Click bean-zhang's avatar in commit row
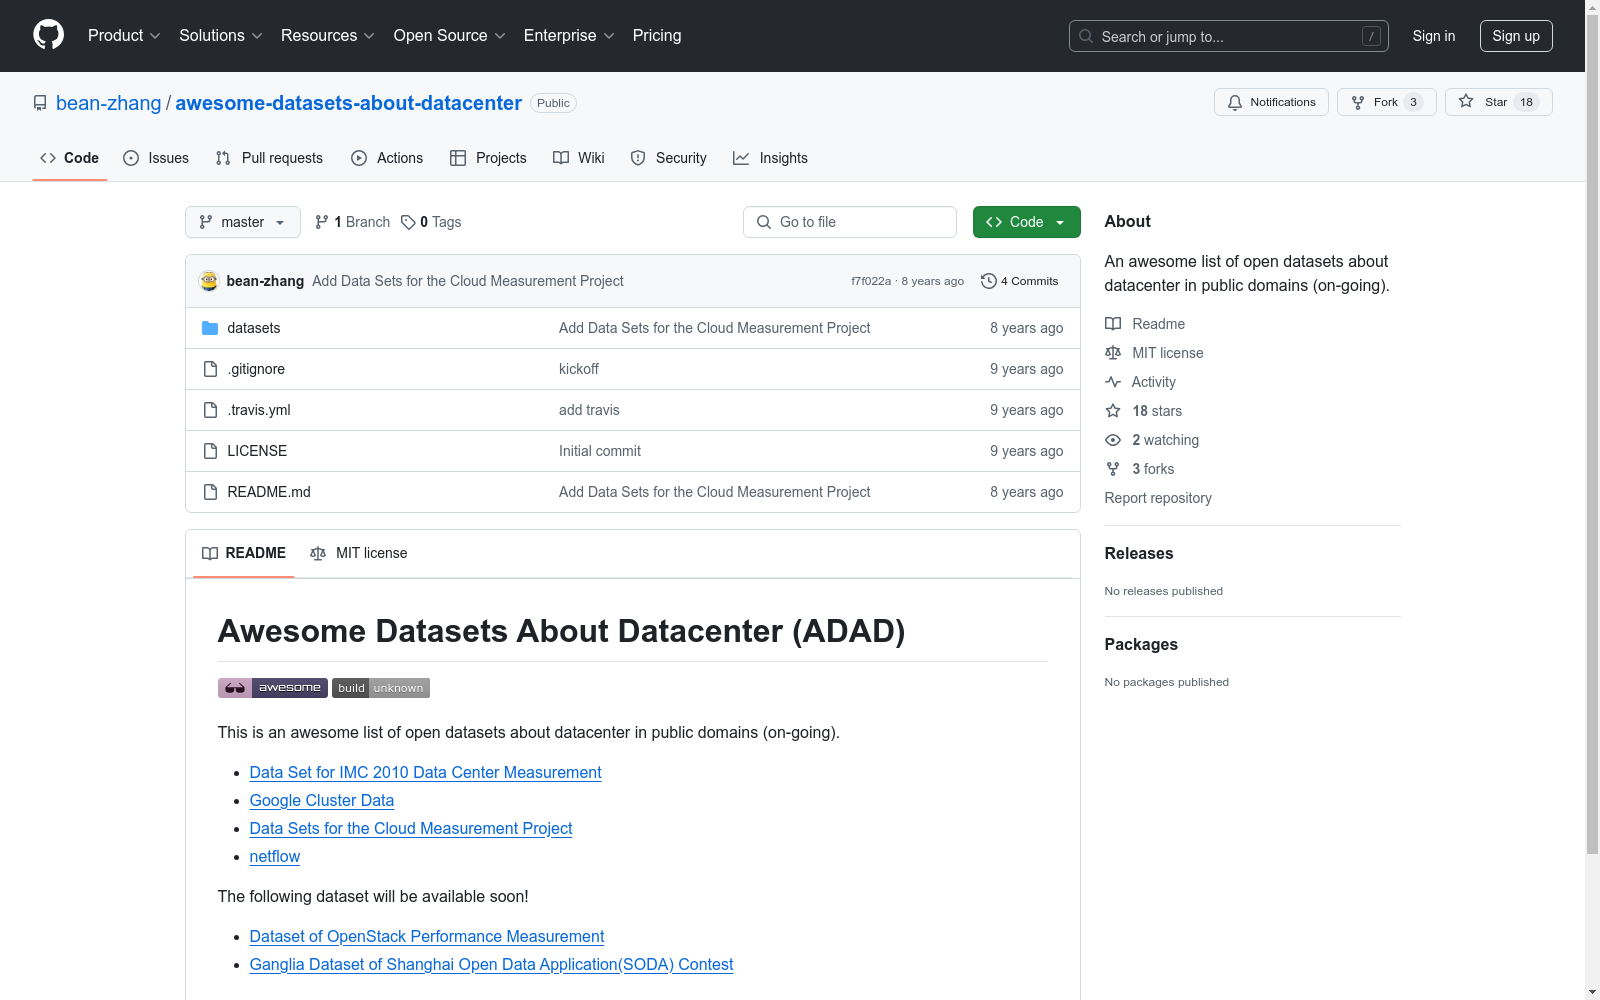Screen dimensions: 1600x1000 click(x=209, y=281)
